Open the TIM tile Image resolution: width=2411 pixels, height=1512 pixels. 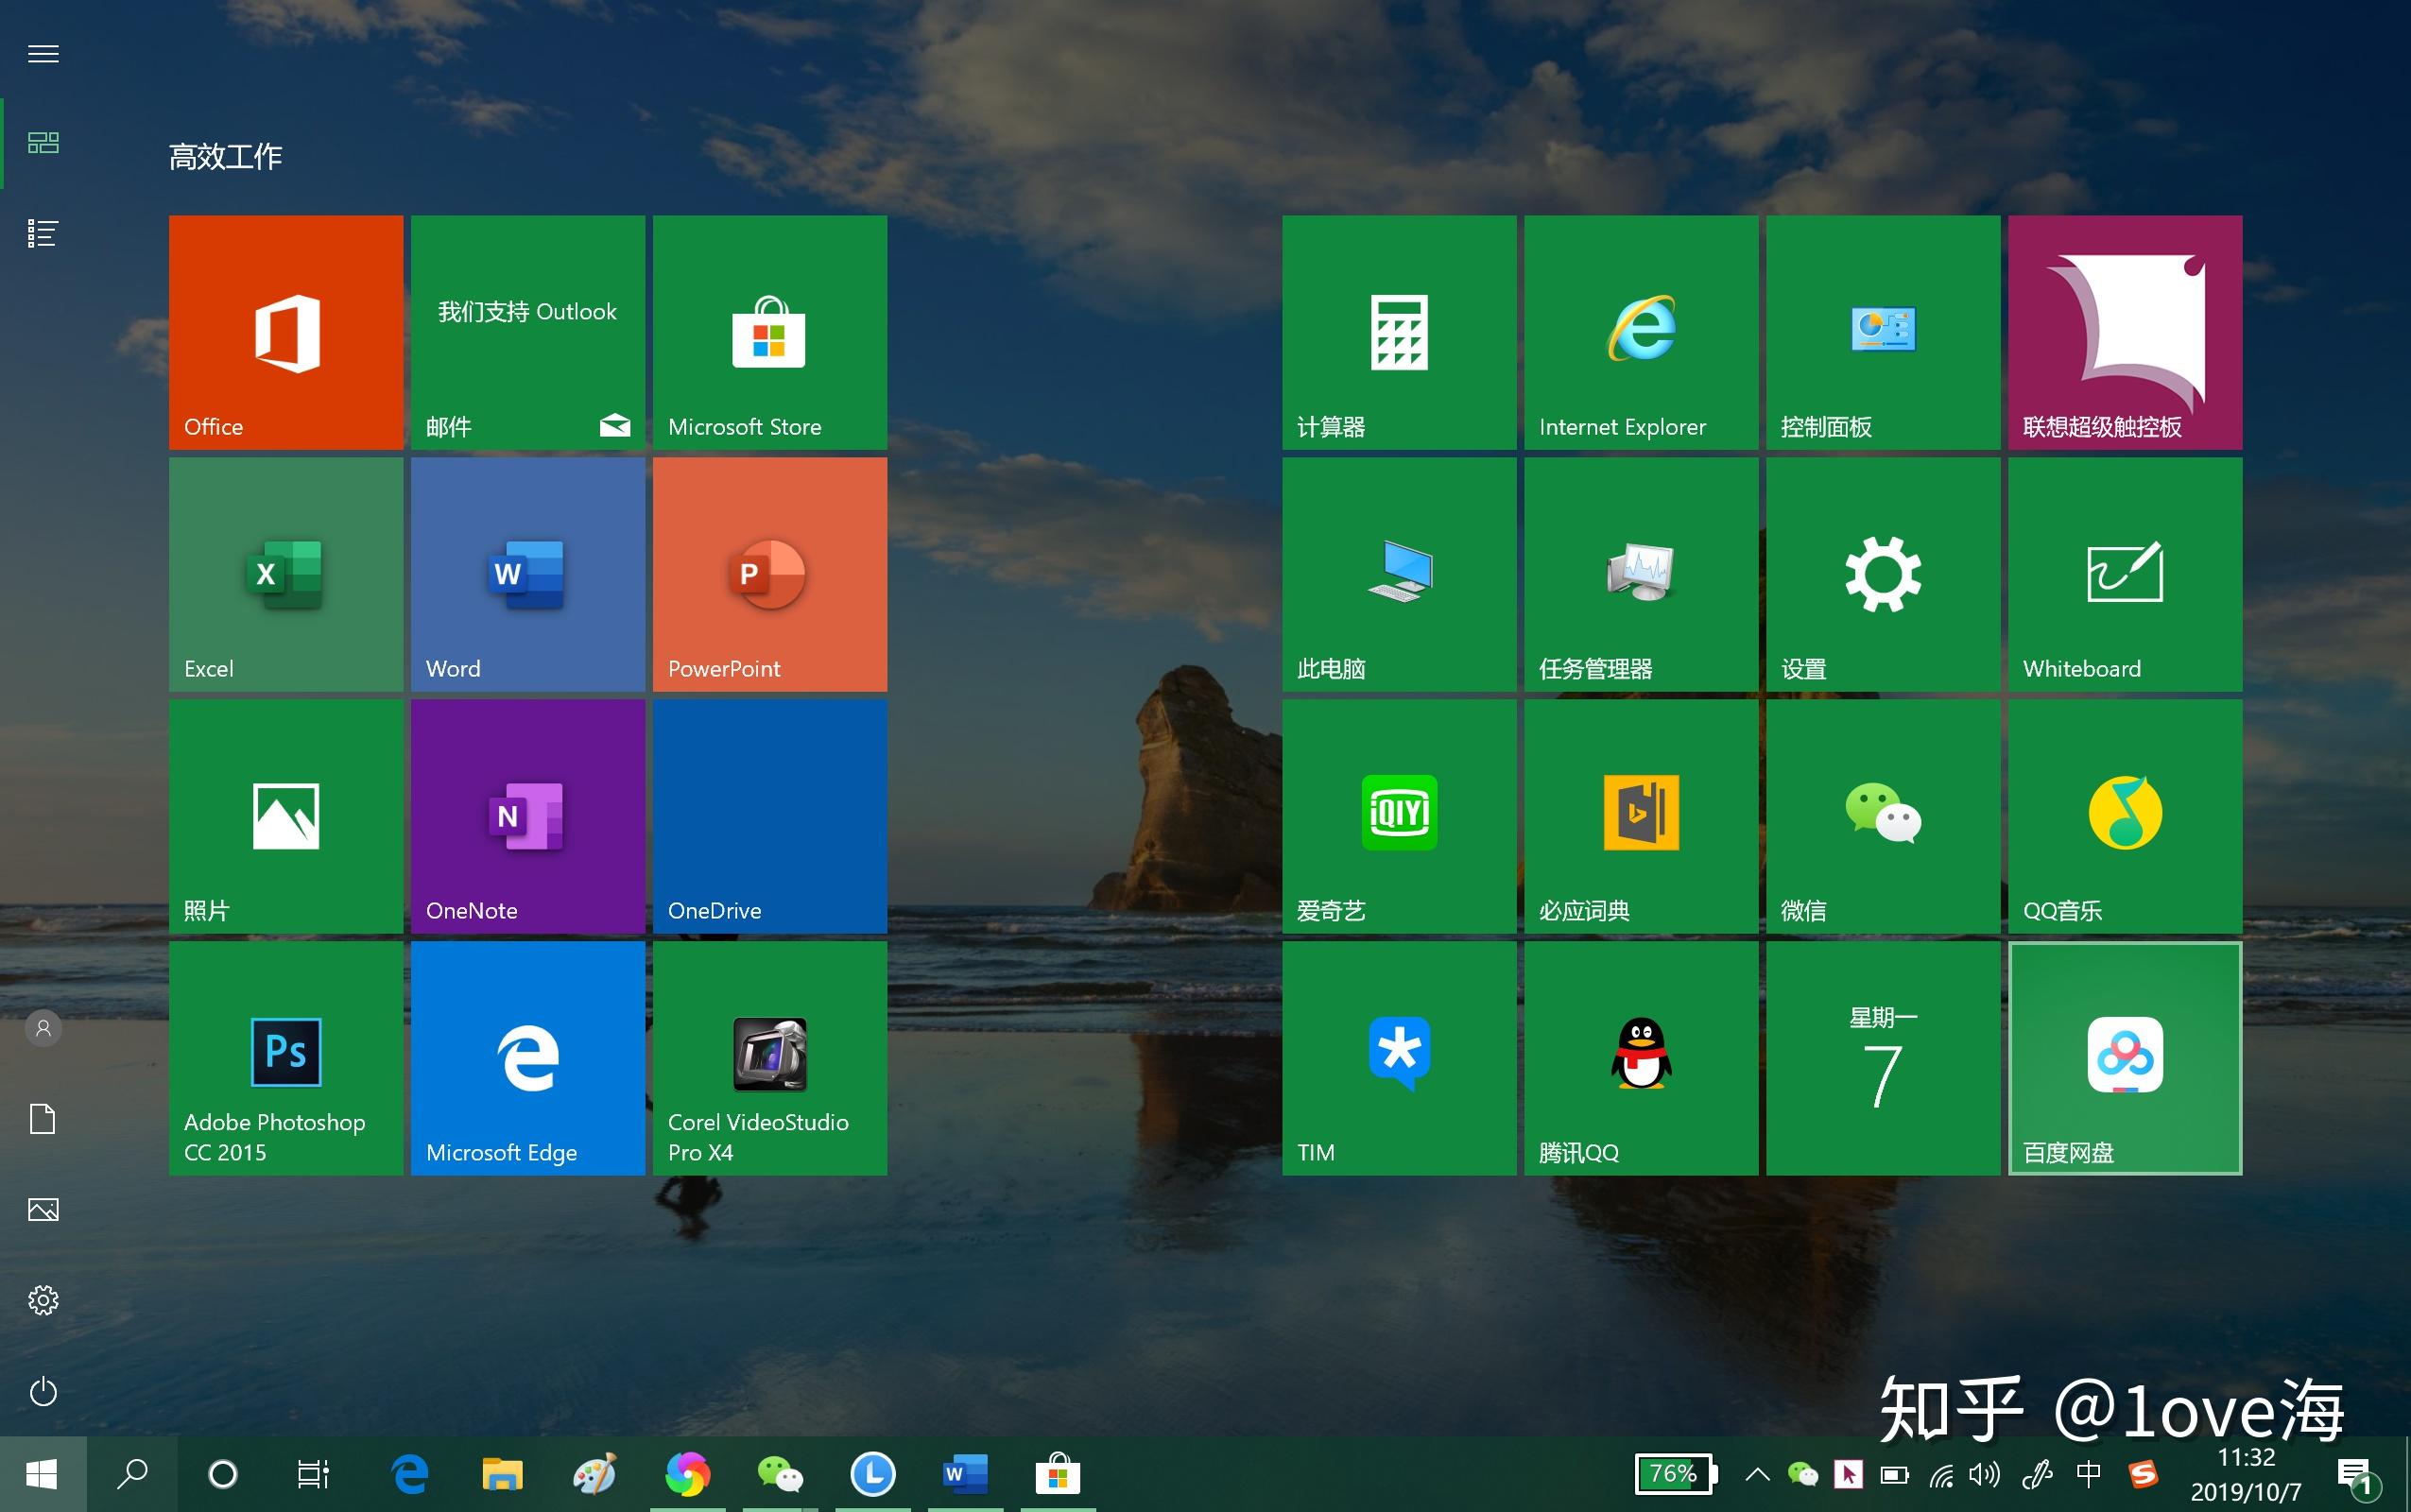(1399, 1058)
